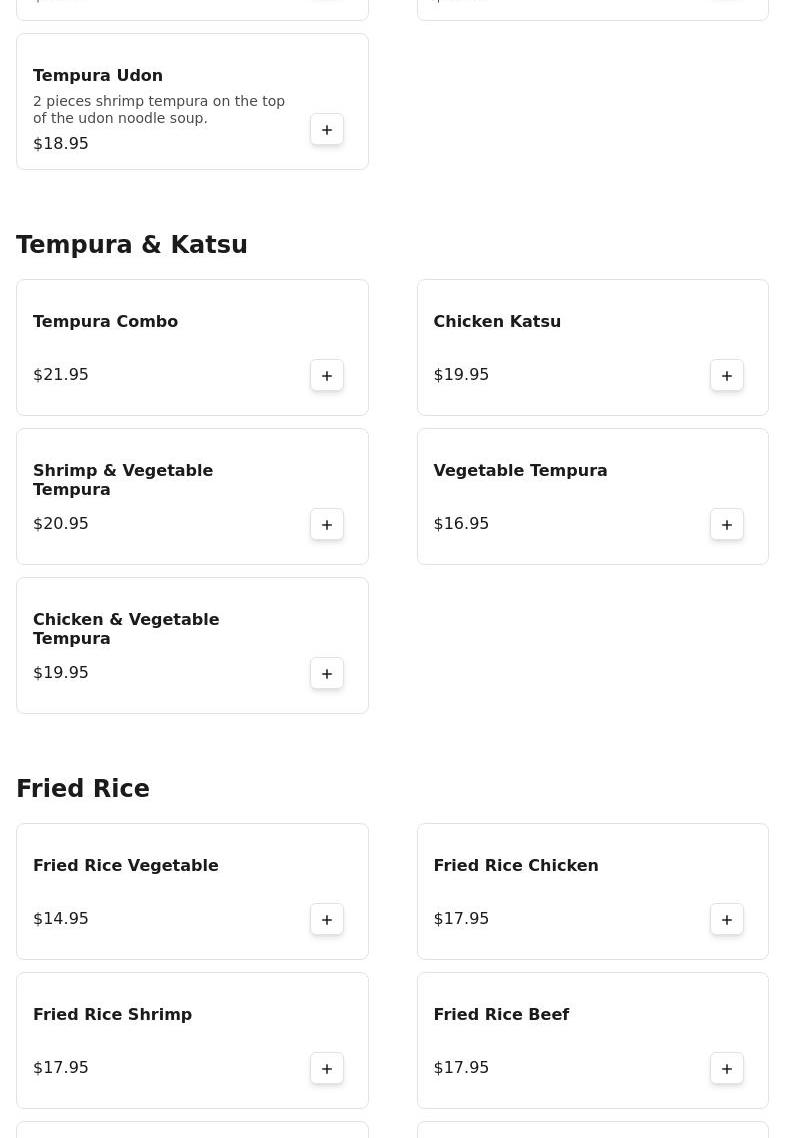The width and height of the screenshot is (785, 1138).
Task: Click the Tempura & Katsu section heading
Action: [x=132, y=245]
